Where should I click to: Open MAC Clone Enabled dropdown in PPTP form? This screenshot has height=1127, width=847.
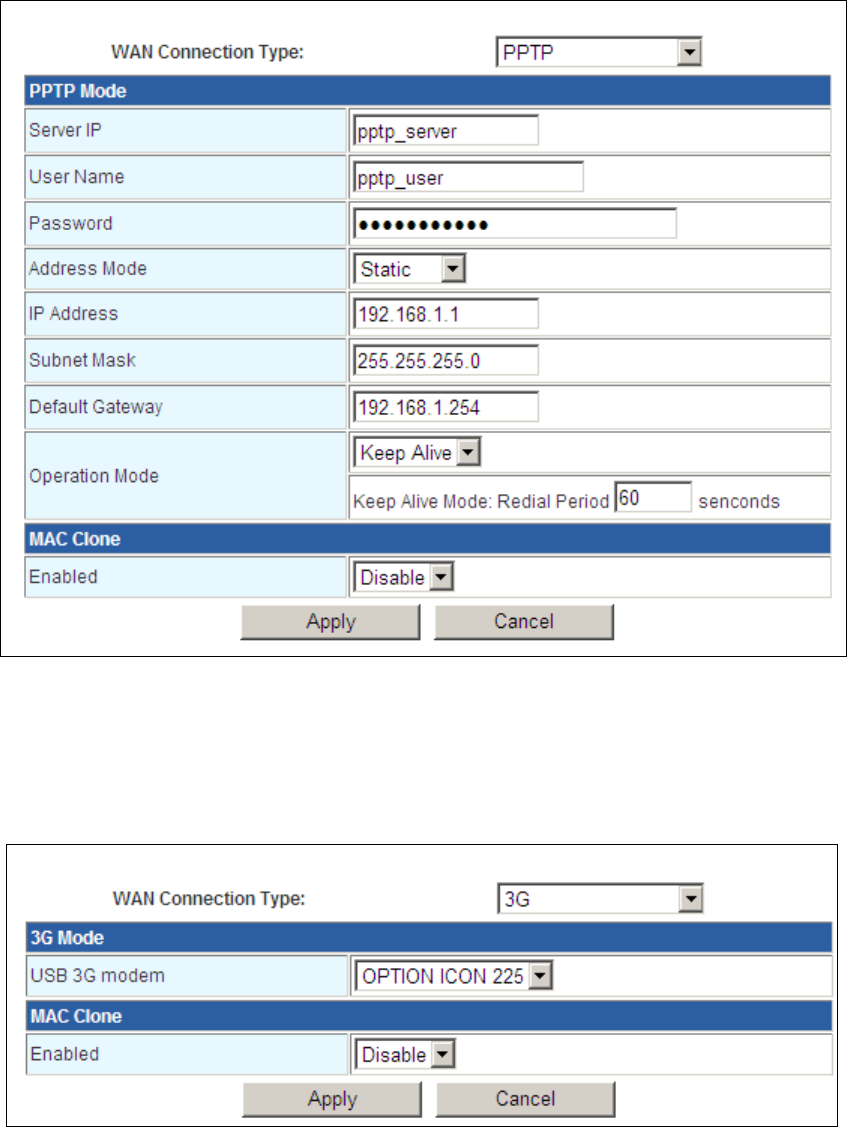click(x=403, y=577)
